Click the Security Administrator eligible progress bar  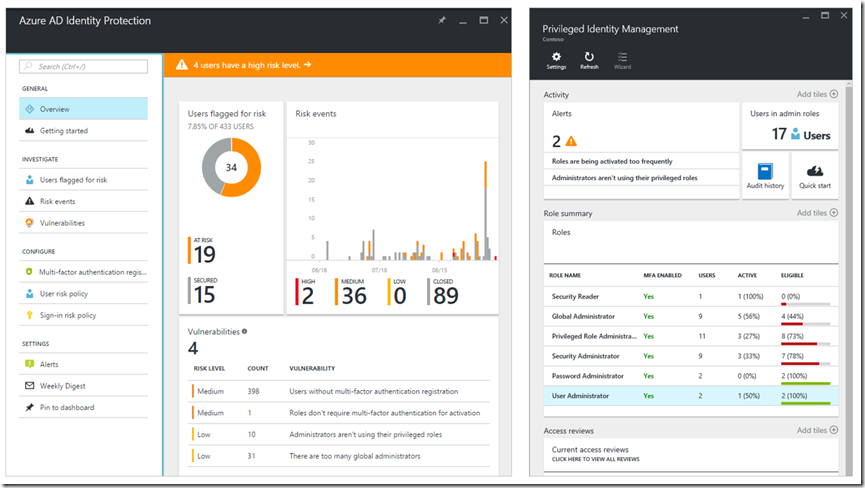805,363
